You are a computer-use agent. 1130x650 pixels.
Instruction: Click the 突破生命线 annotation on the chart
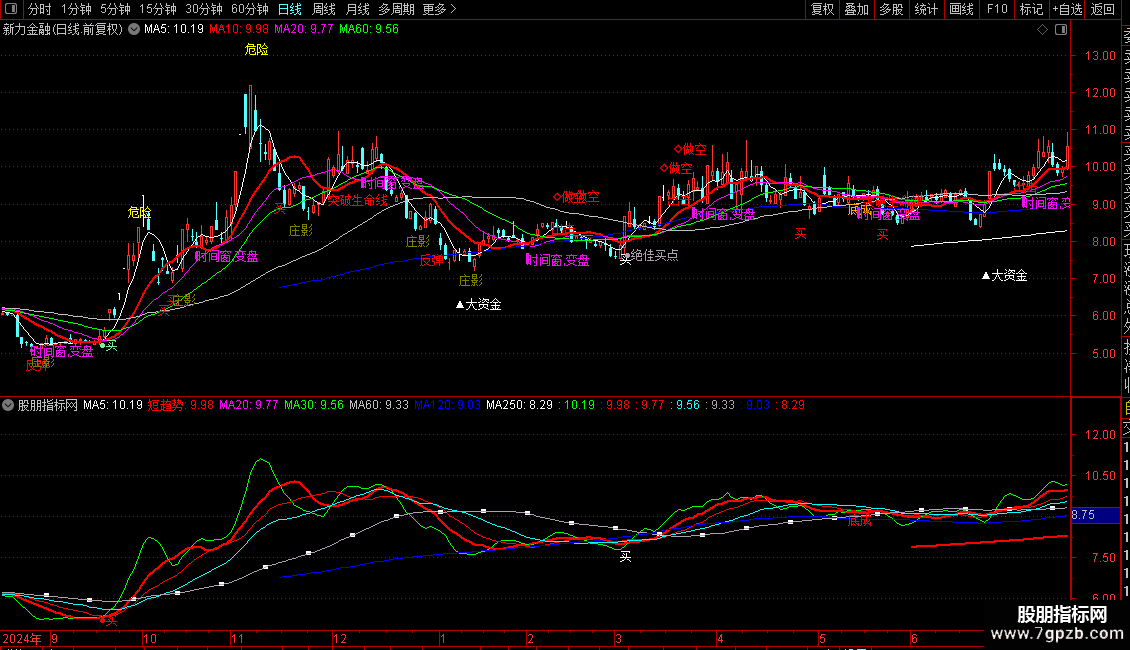(x=358, y=200)
